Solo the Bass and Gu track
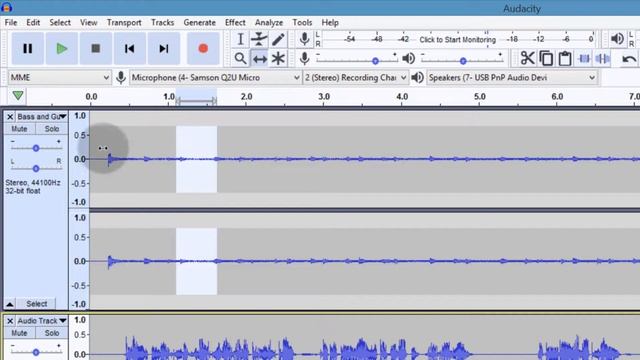 pyautogui.click(x=52, y=129)
